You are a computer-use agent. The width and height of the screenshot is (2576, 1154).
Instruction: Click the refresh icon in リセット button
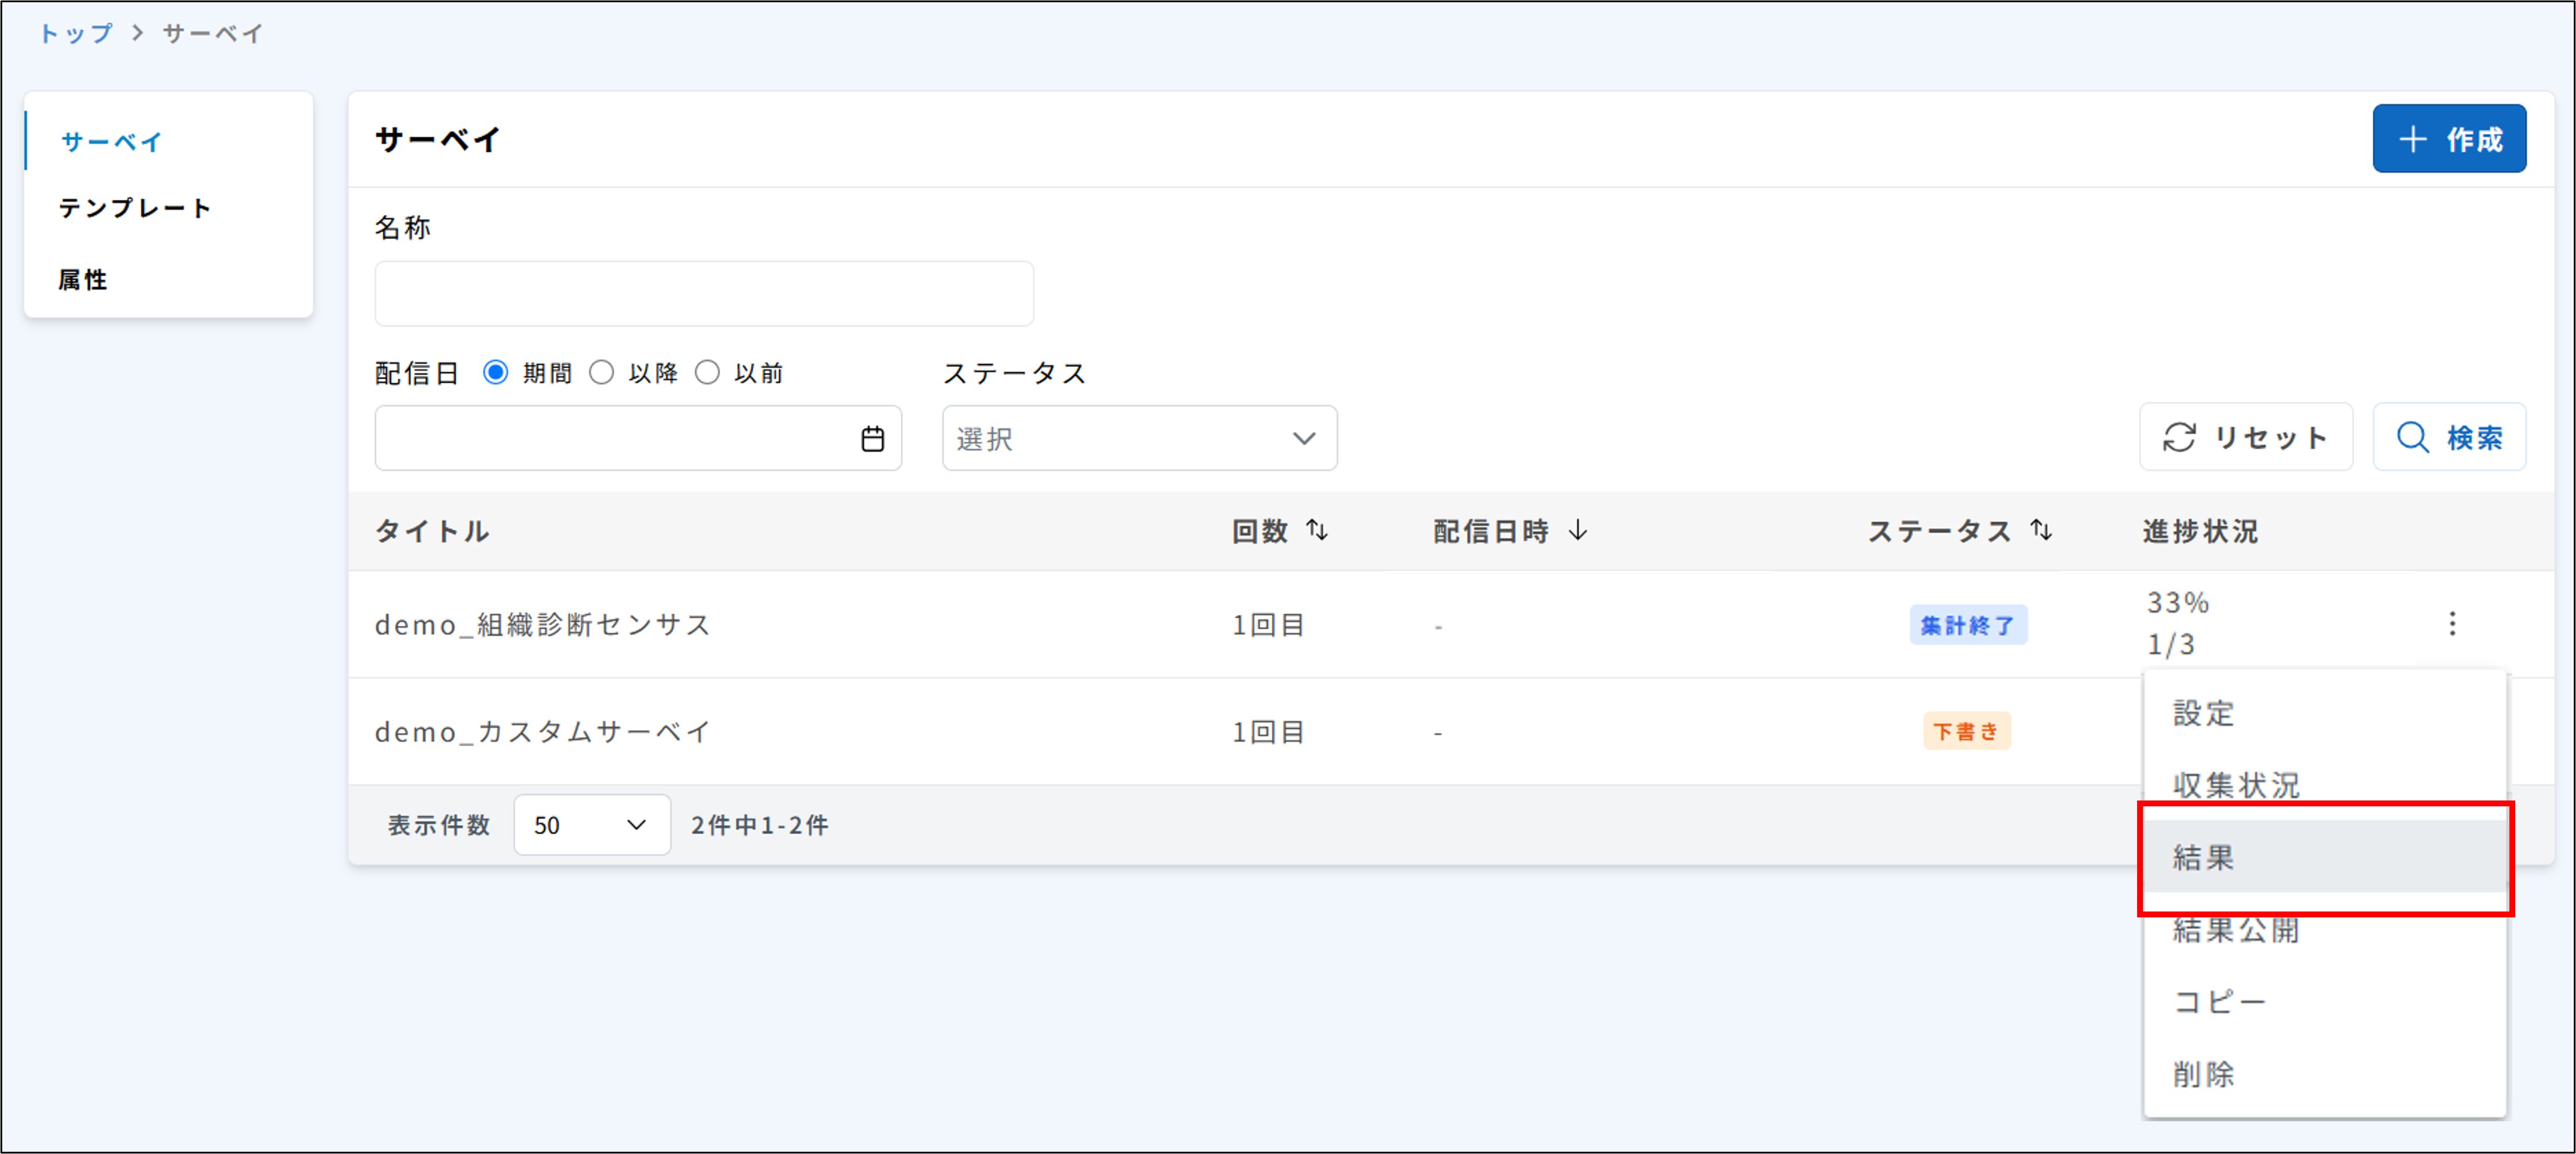(x=2181, y=437)
